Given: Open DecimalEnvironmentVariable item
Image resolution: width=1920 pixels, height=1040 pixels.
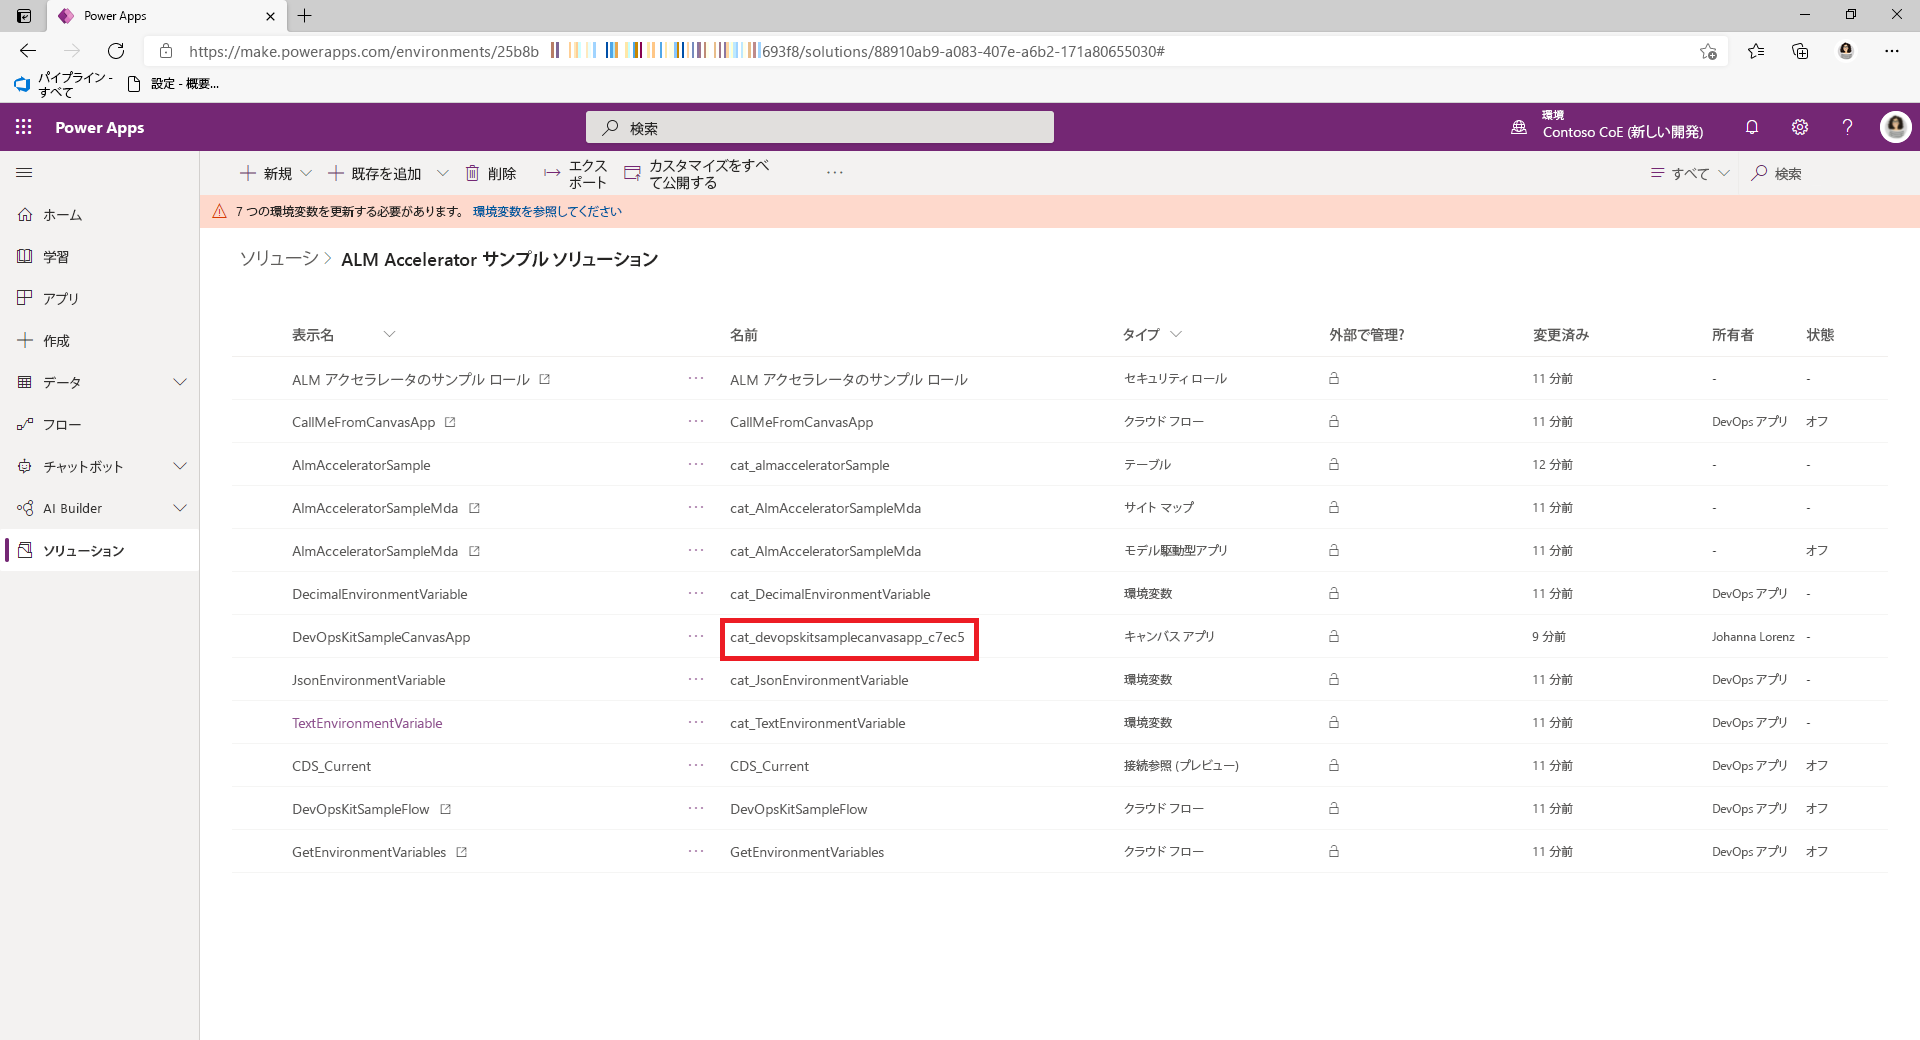Looking at the screenshot, I should tap(380, 594).
